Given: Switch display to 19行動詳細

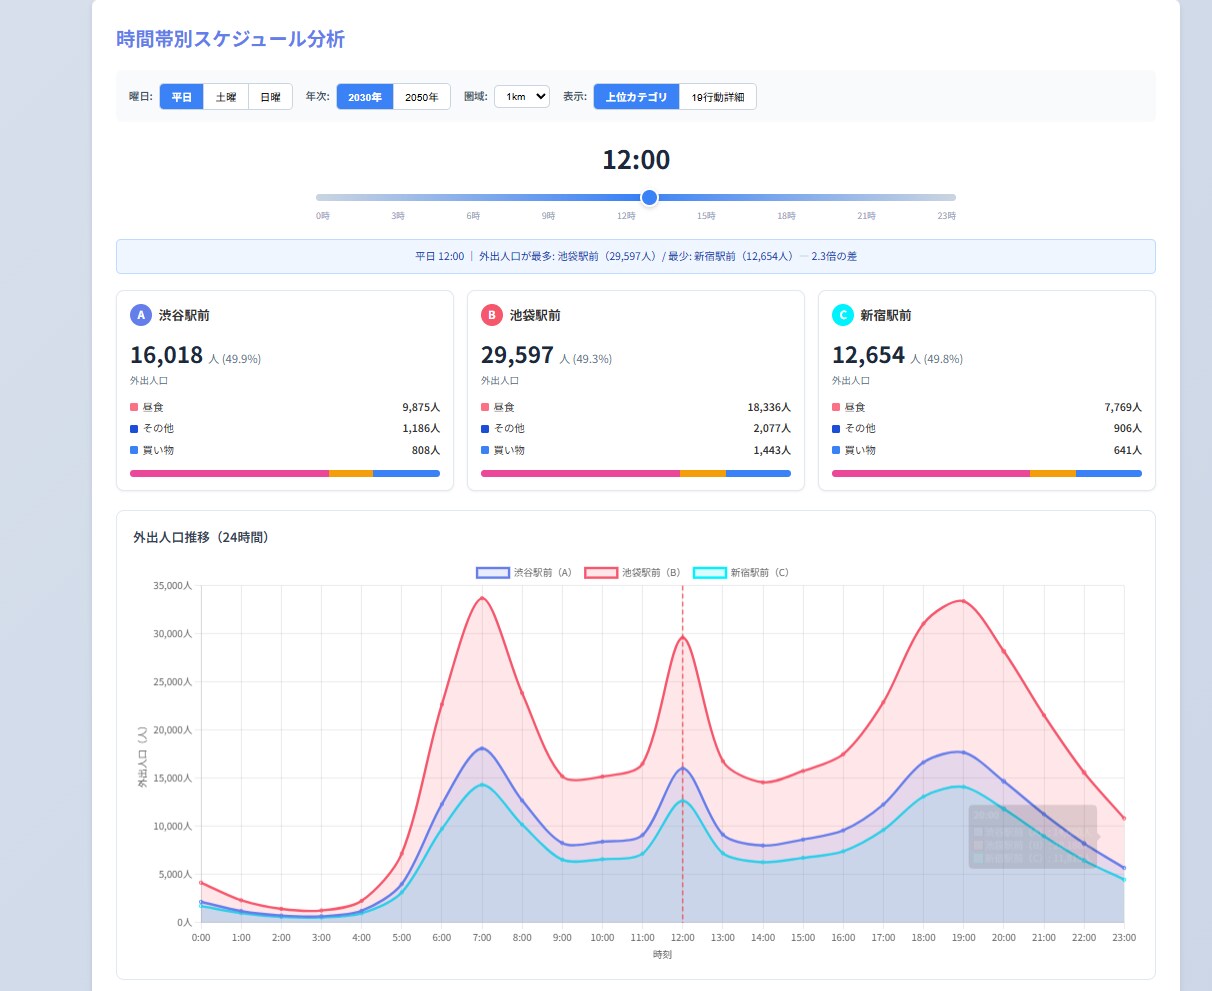Looking at the screenshot, I should 718,97.
